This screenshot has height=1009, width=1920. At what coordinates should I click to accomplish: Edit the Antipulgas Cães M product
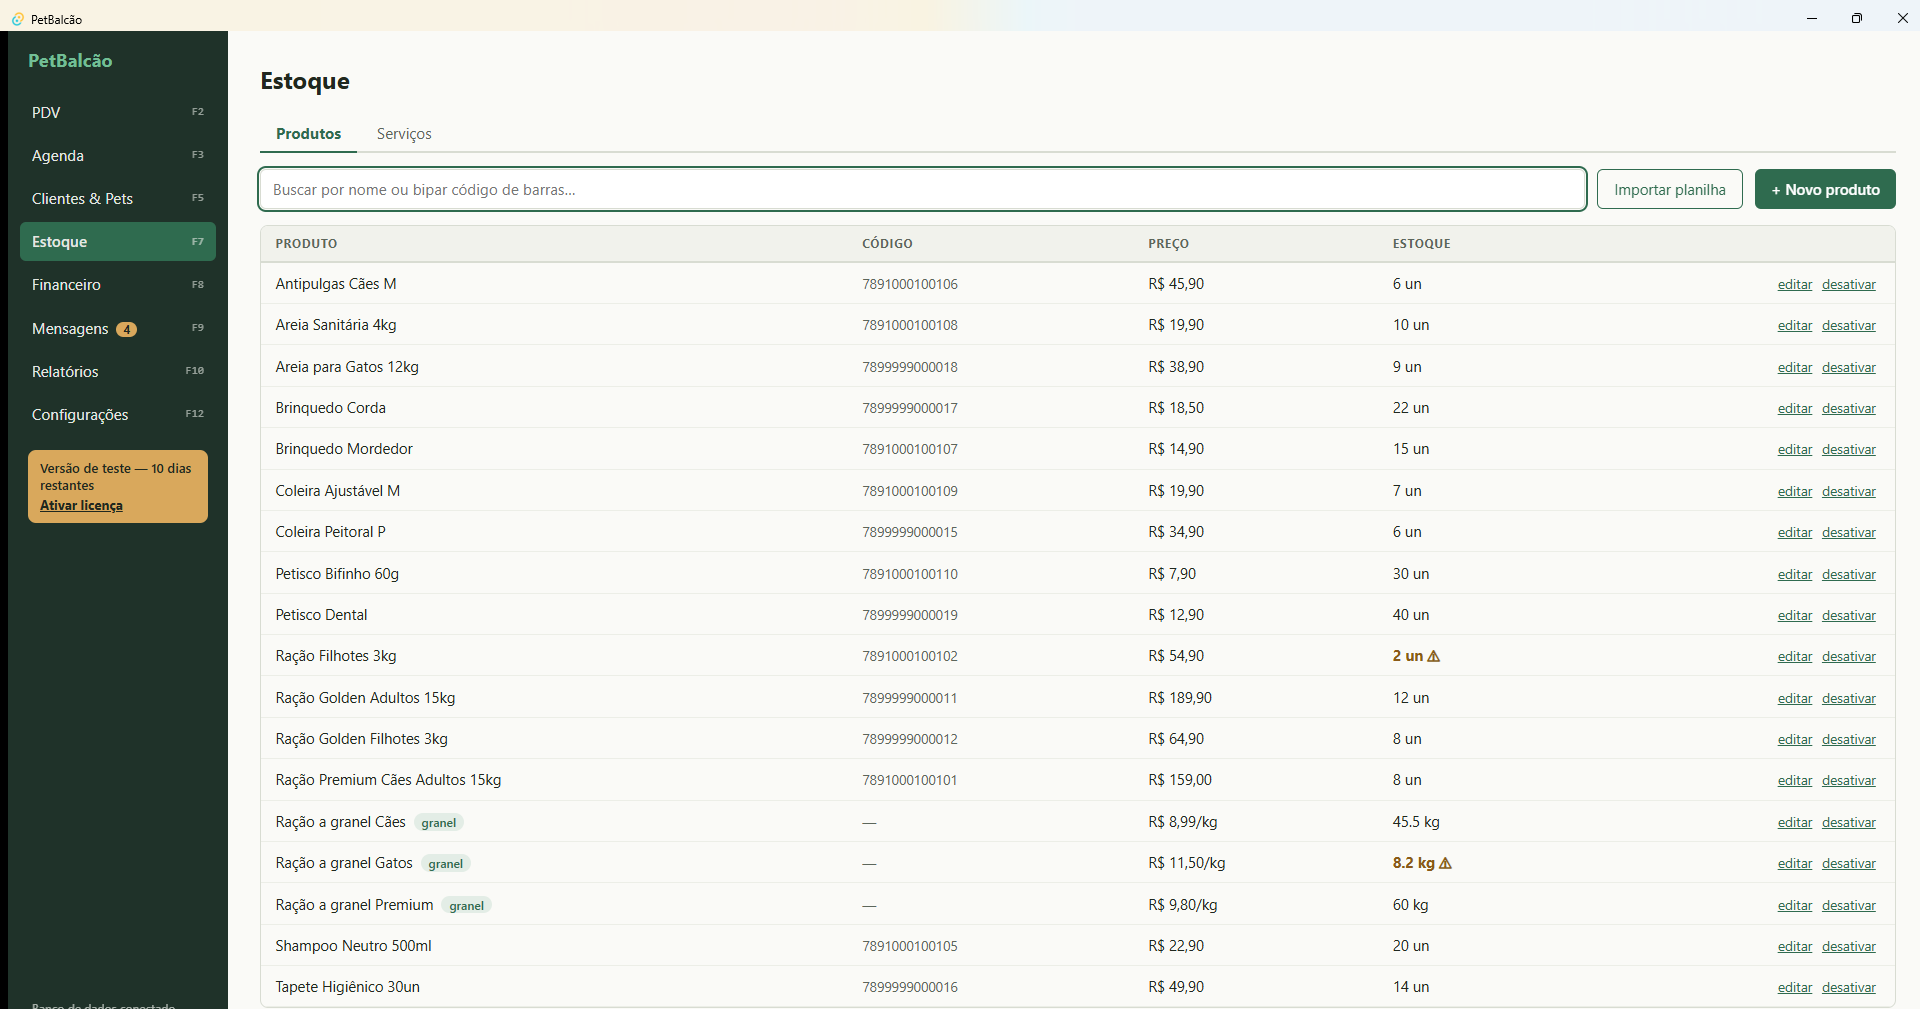coord(1795,284)
